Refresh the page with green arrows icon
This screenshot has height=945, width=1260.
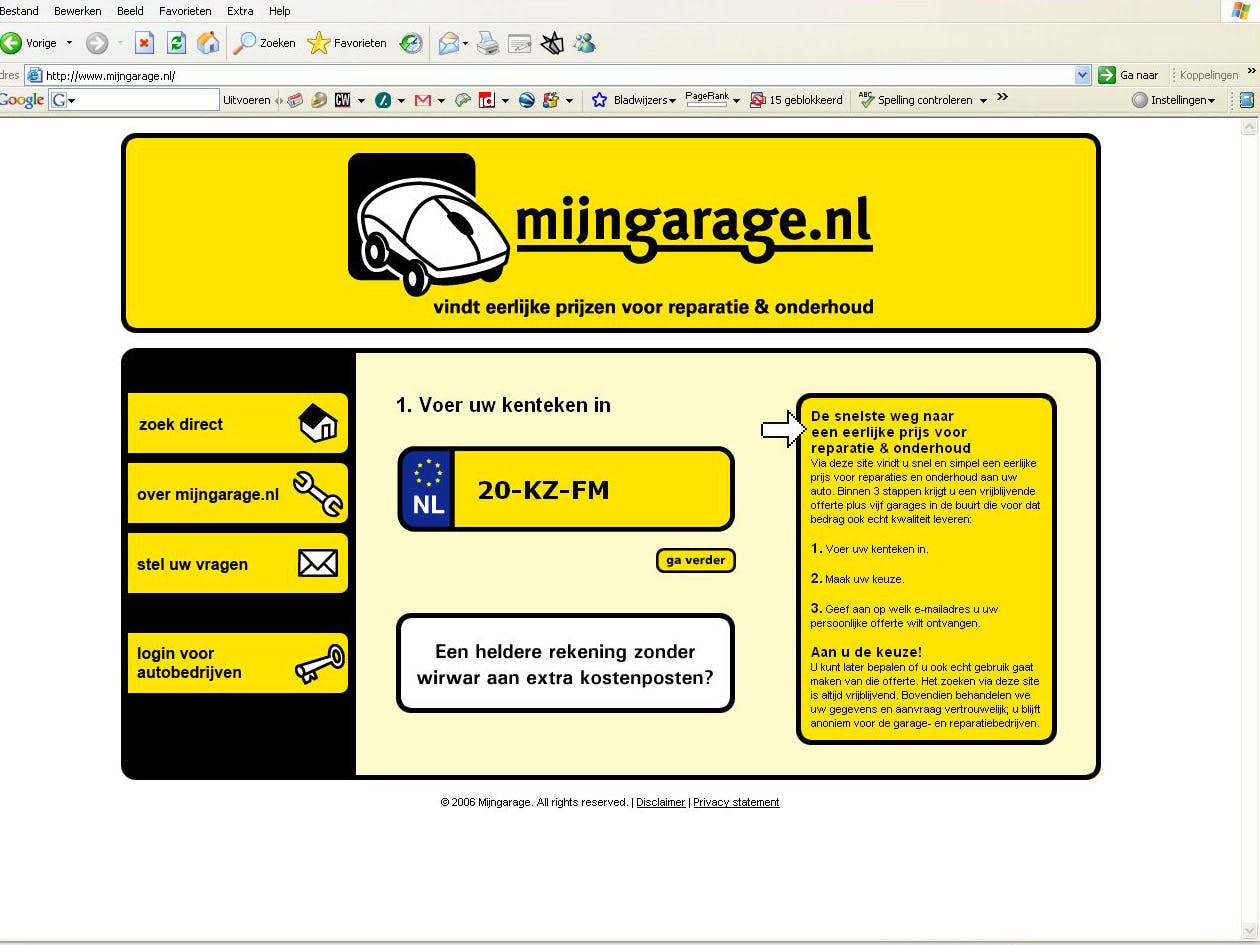tap(176, 43)
